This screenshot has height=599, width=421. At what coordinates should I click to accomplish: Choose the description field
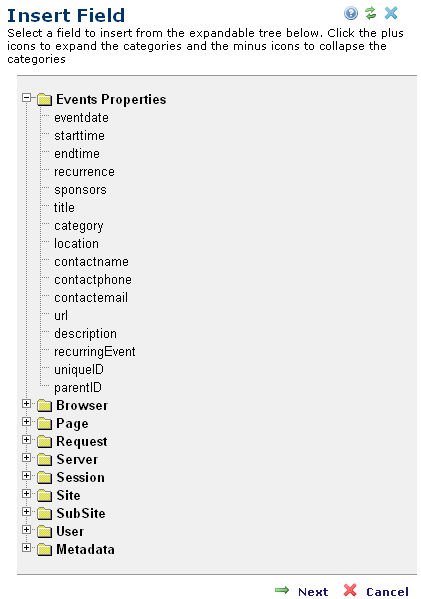tap(85, 334)
